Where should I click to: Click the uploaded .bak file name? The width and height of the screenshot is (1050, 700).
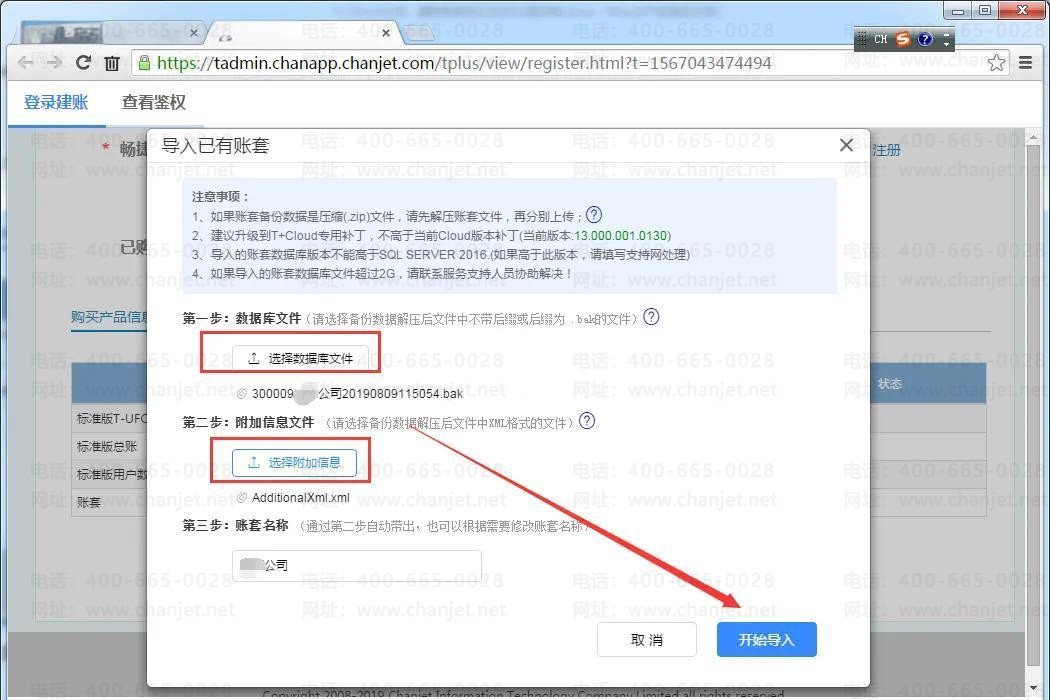coord(357,394)
